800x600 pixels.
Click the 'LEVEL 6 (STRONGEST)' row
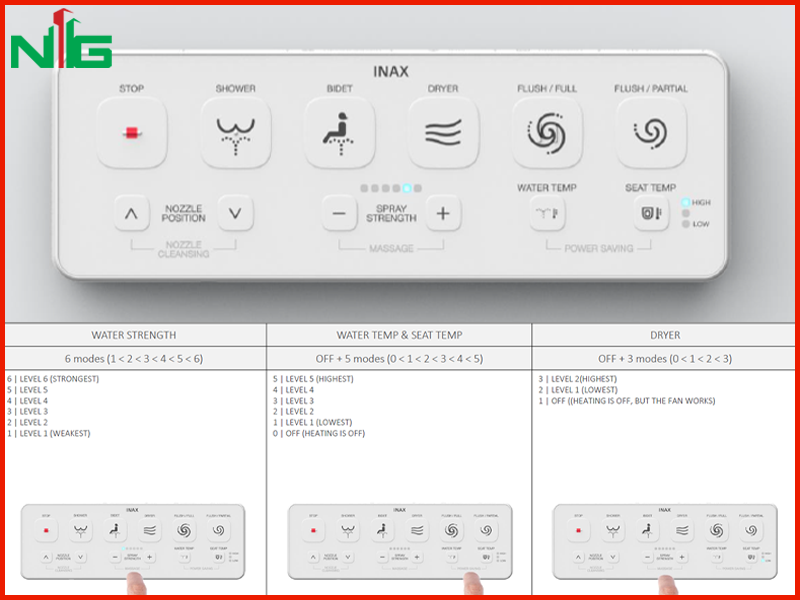pyautogui.click(x=53, y=379)
